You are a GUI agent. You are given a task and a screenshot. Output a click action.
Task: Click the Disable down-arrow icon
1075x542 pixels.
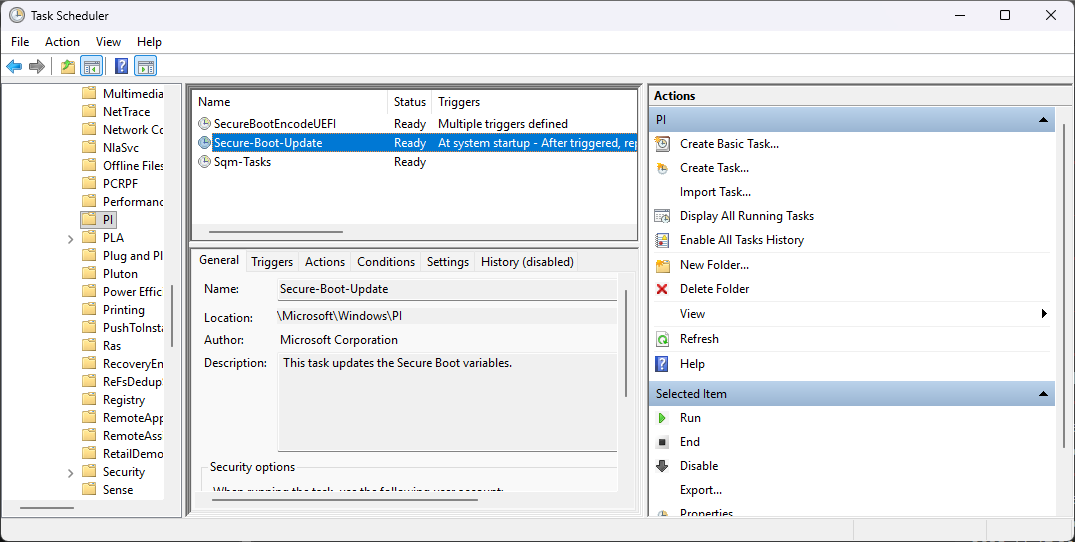(662, 466)
